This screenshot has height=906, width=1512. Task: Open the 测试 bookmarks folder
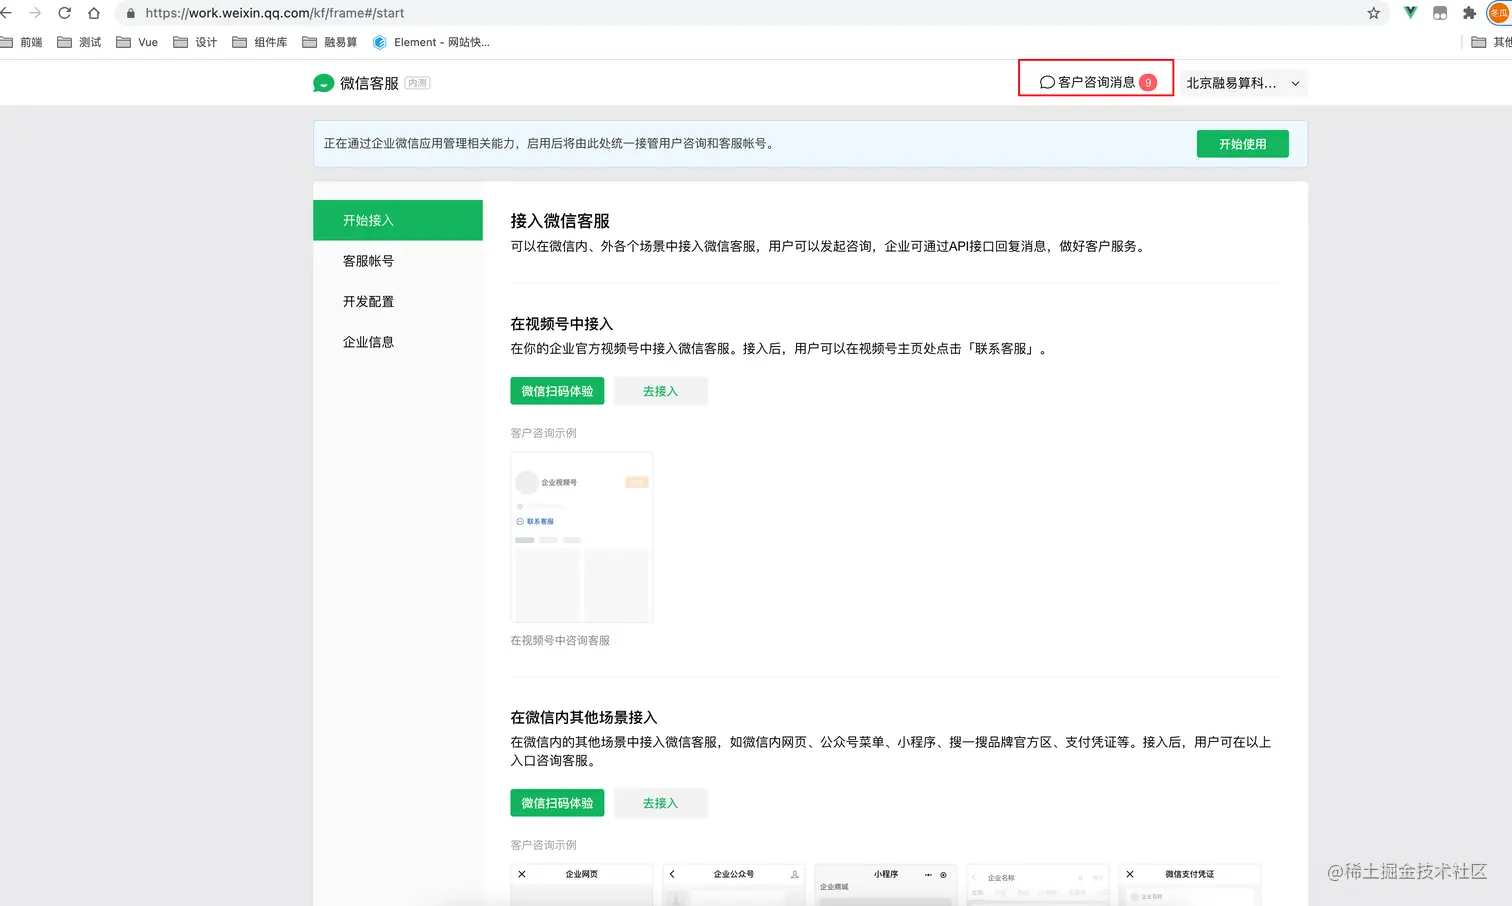(79, 42)
